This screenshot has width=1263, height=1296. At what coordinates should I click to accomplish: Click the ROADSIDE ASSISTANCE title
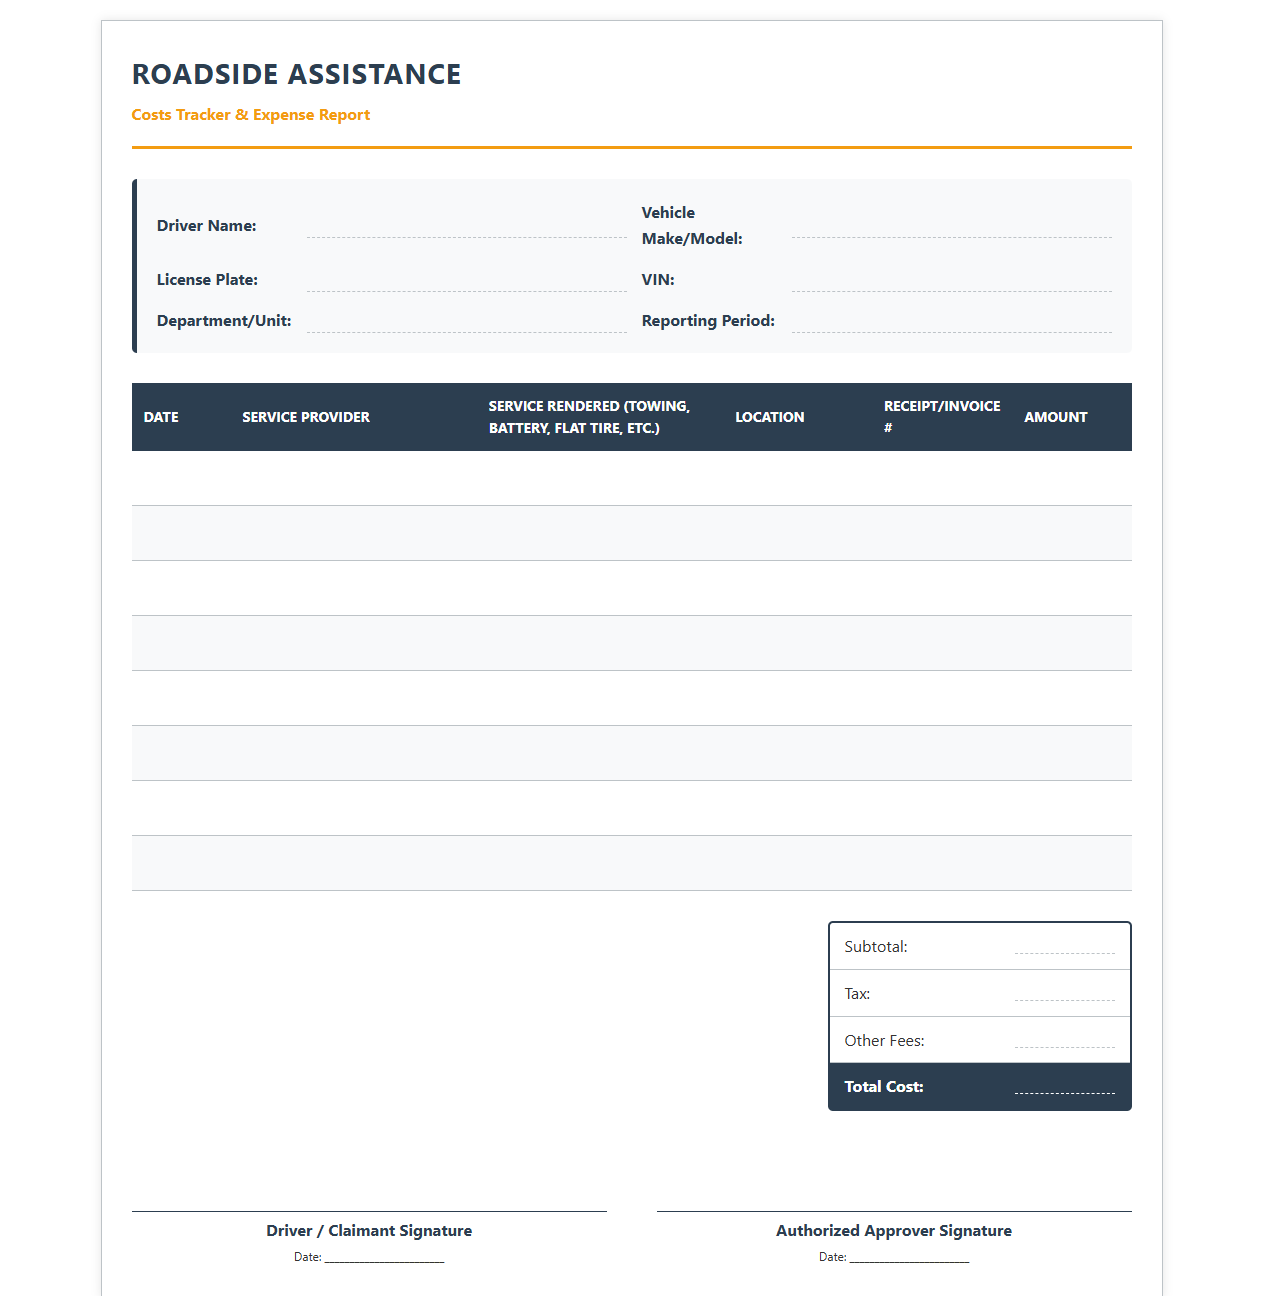click(297, 74)
